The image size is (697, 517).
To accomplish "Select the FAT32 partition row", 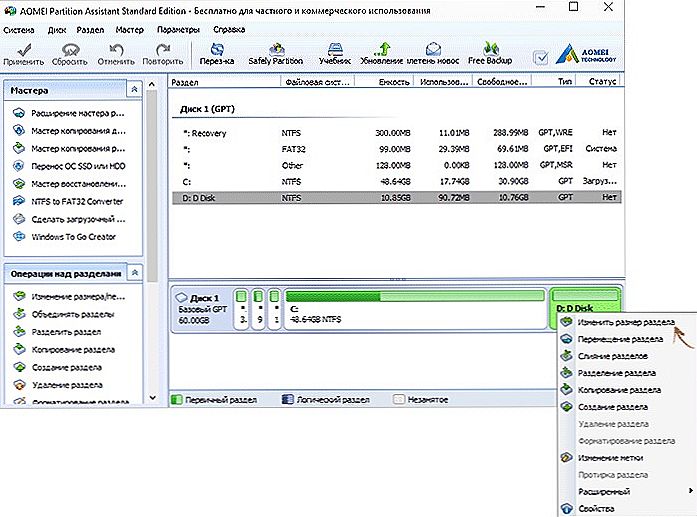I will (397, 149).
